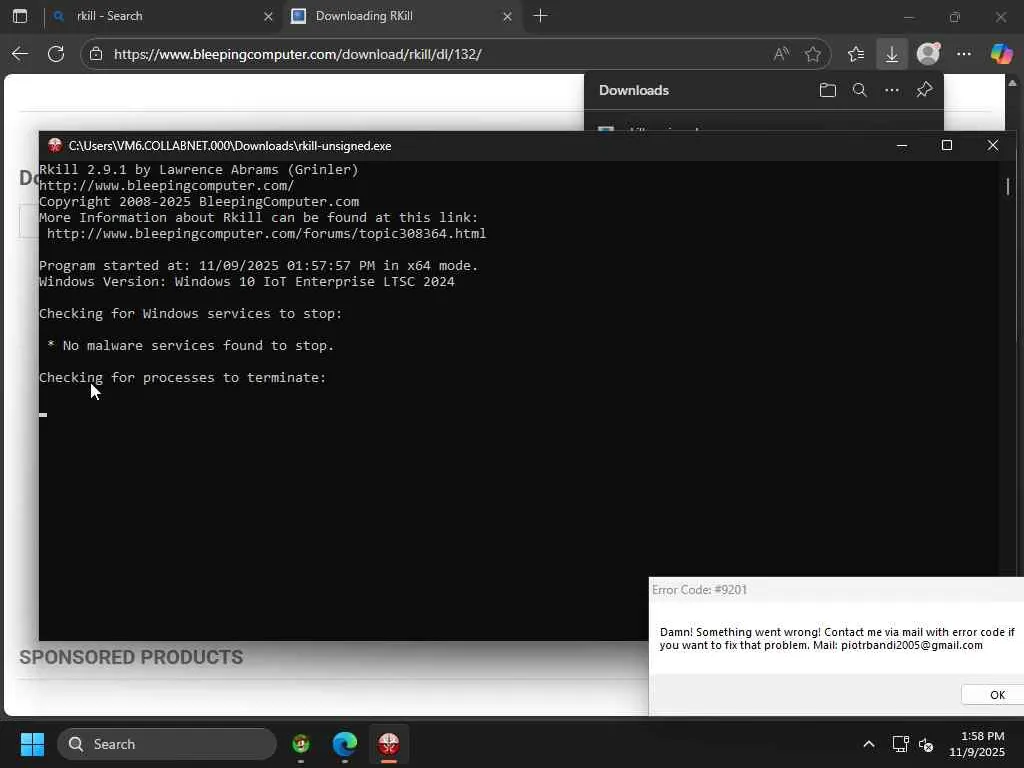Open the Windows Start menu
The image size is (1024, 768).
pyautogui.click(x=32, y=744)
